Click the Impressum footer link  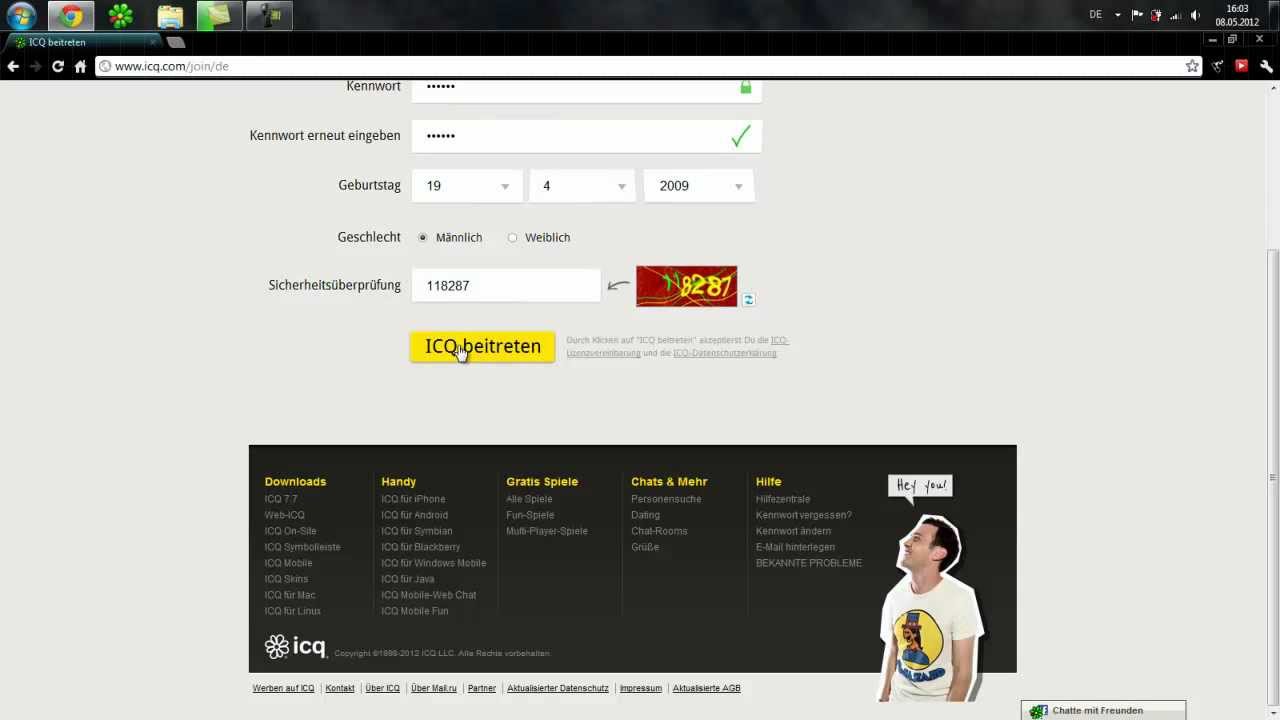pyautogui.click(x=640, y=688)
